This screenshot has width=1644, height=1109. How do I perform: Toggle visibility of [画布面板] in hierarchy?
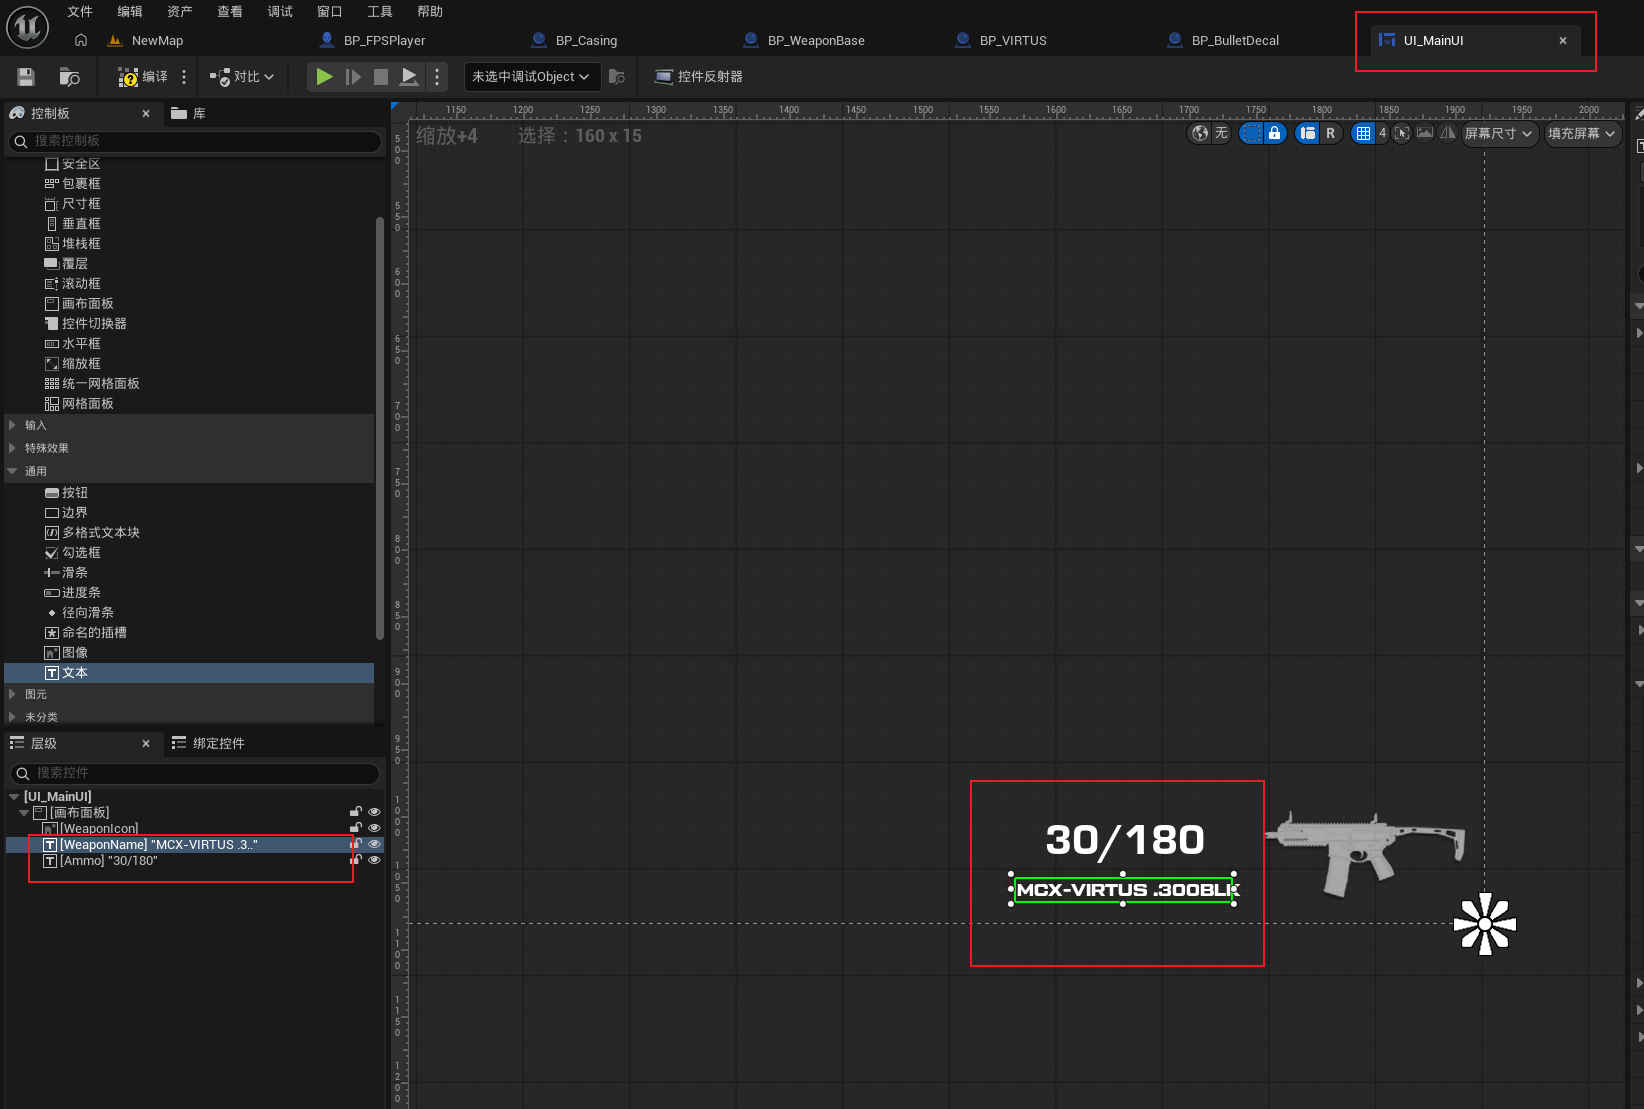374,812
